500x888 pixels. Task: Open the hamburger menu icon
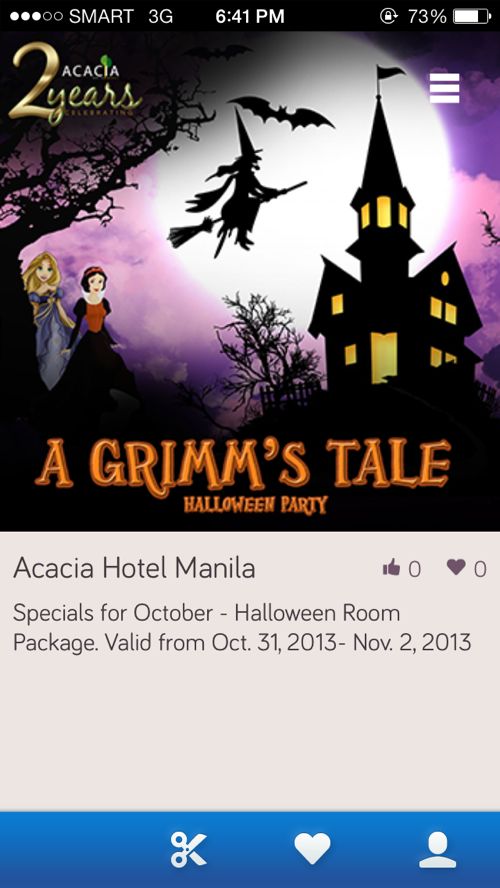445,88
